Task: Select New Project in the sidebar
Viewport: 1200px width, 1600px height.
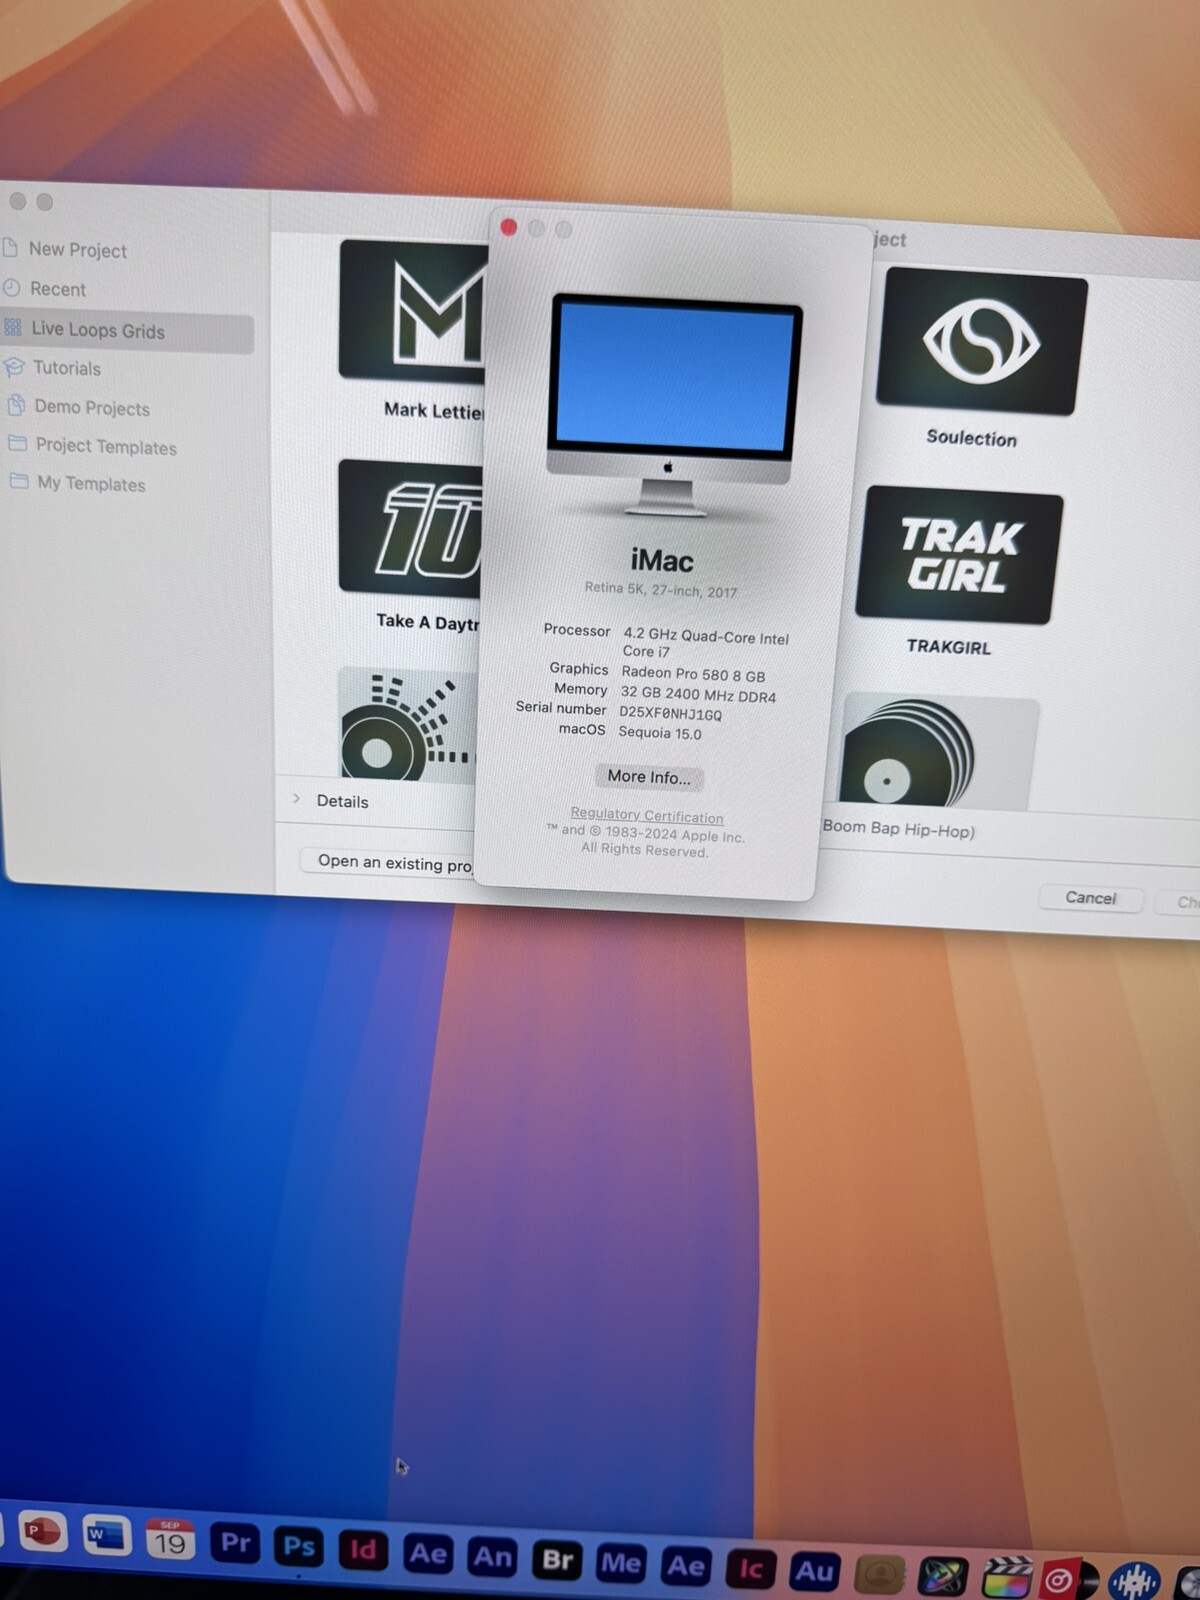Action: click(x=78, y=250)
